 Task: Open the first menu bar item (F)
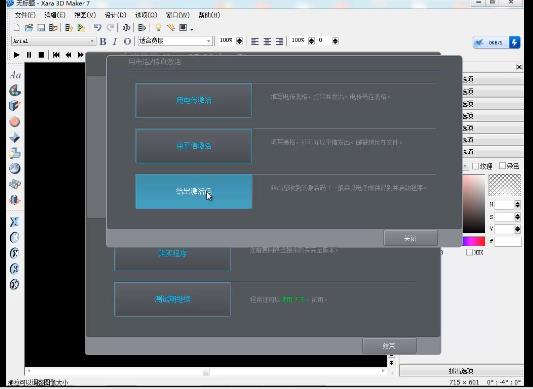click(x=25, y=15)
